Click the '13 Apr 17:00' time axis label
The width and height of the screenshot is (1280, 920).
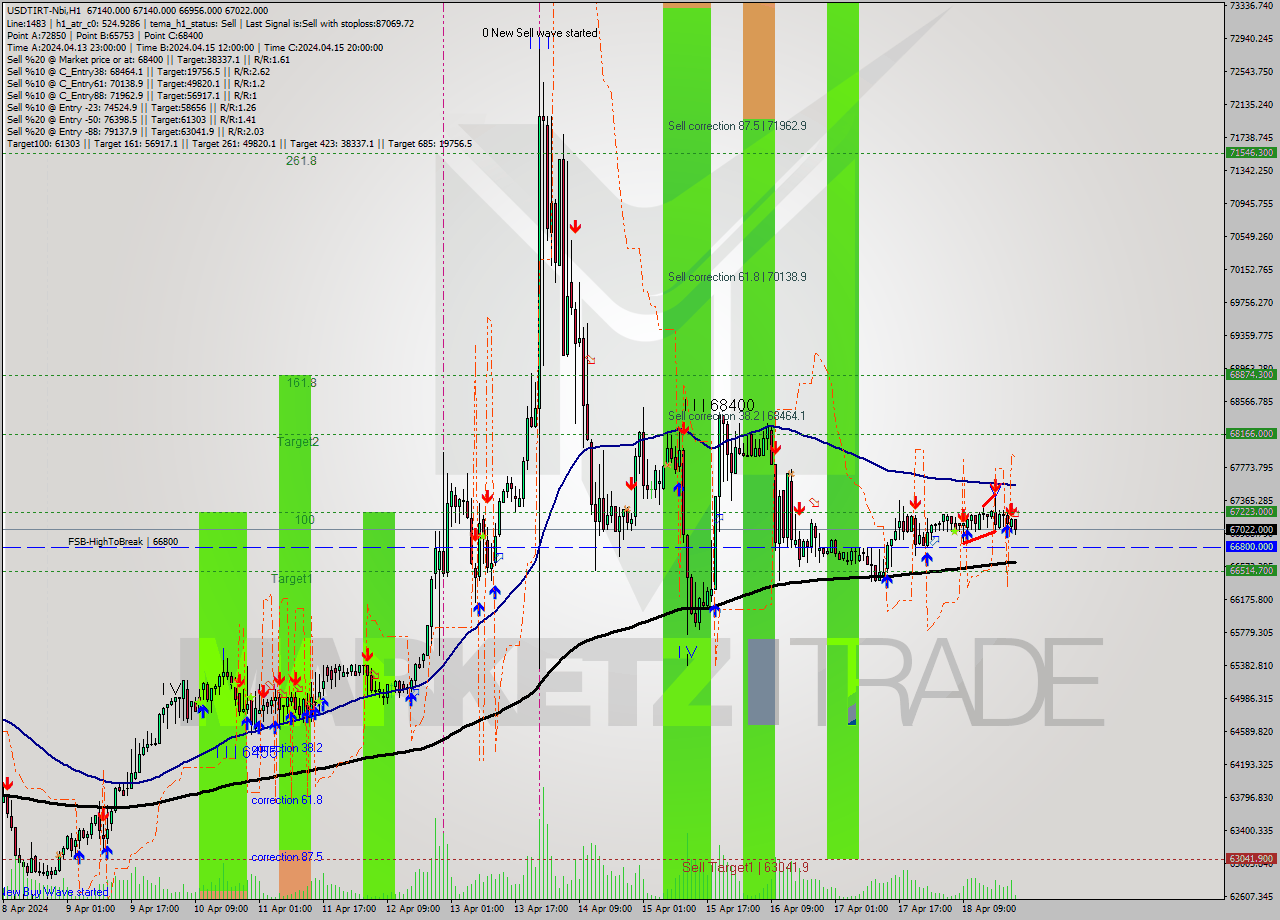click(540, 909)
